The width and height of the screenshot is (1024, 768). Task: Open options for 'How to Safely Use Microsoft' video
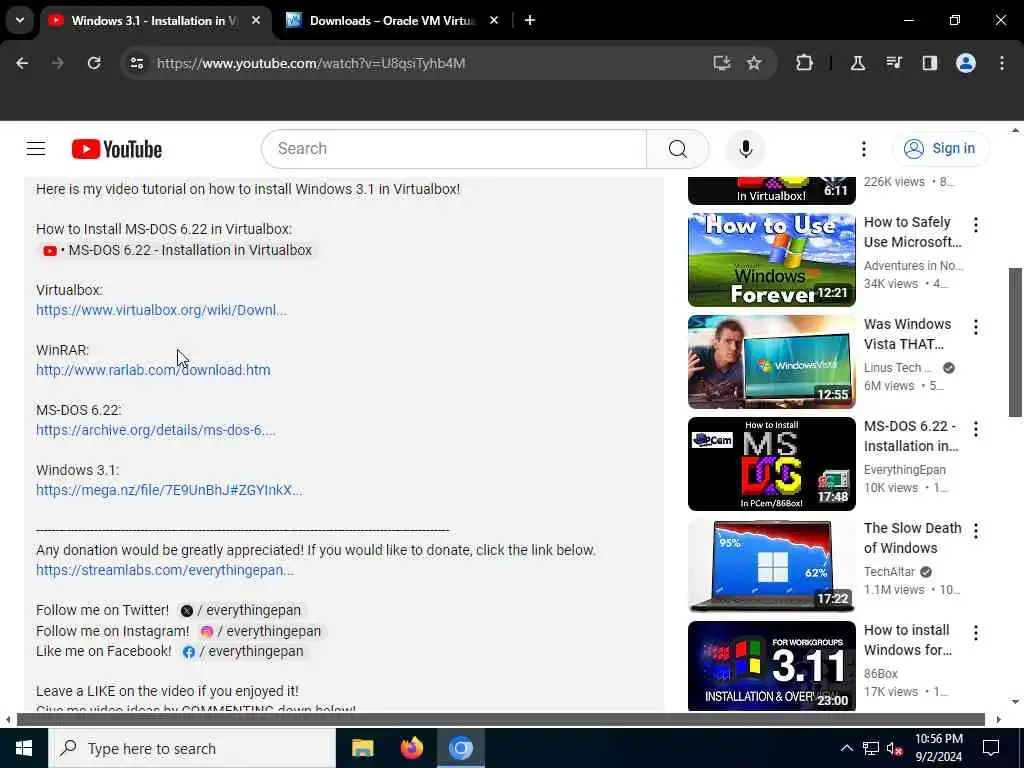(x=976, y=225)
